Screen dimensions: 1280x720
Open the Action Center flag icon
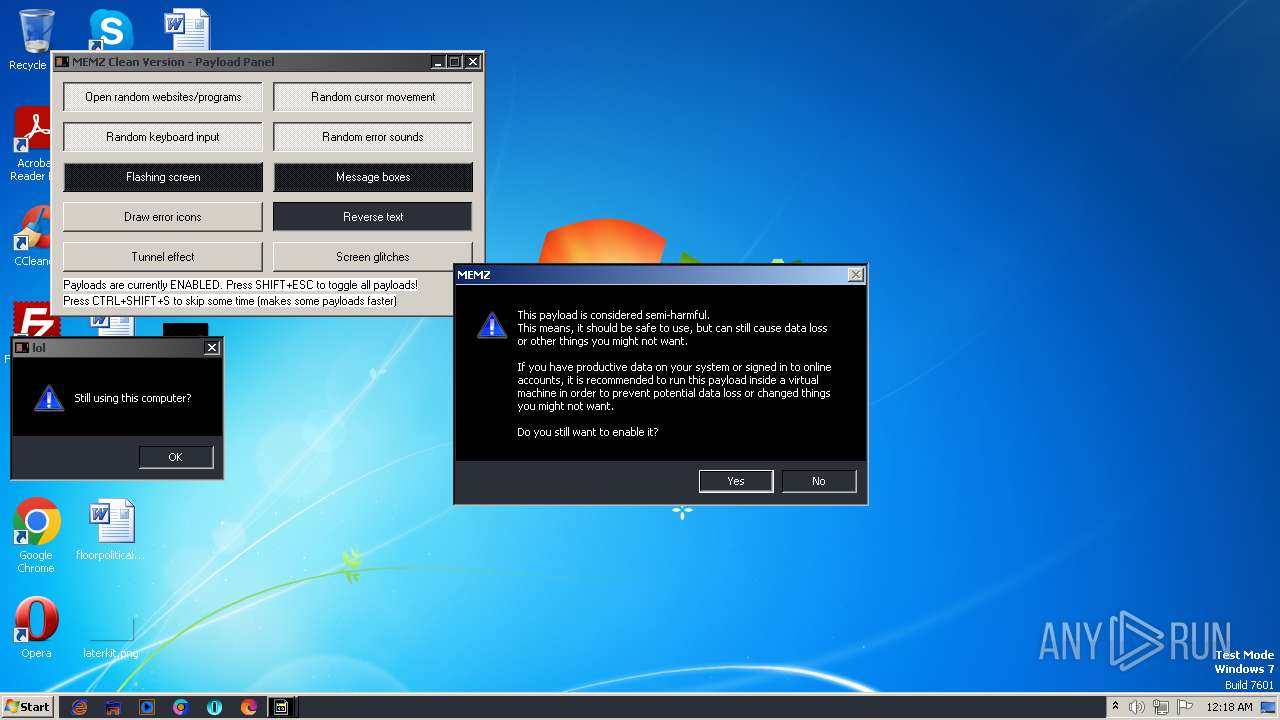click(1185, 707)
